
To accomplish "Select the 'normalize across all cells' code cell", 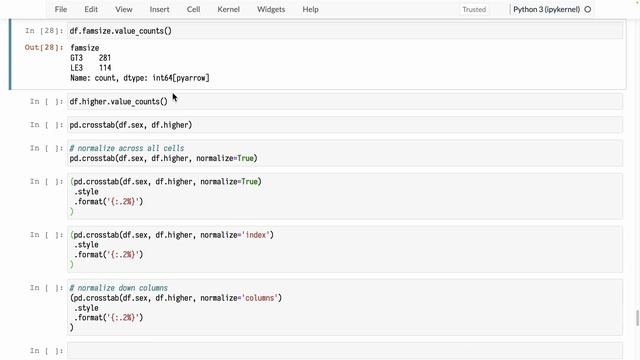I will click(x=345, y=153).
